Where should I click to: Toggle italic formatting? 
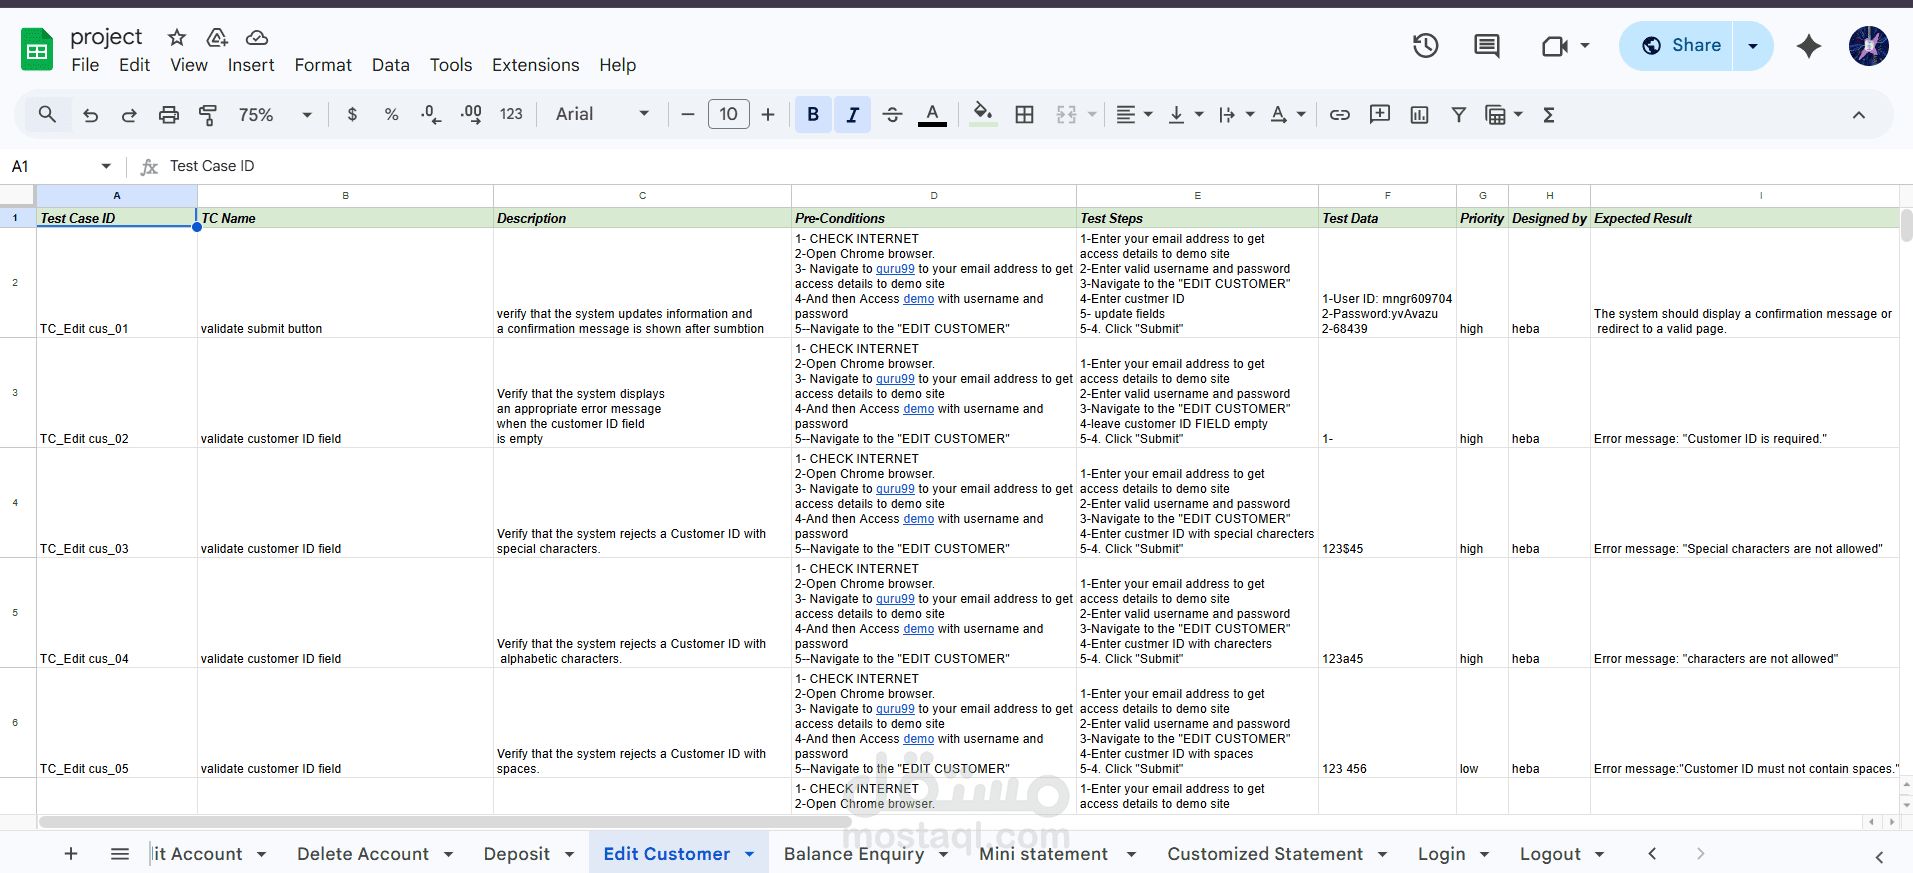[x=852, y=115]
